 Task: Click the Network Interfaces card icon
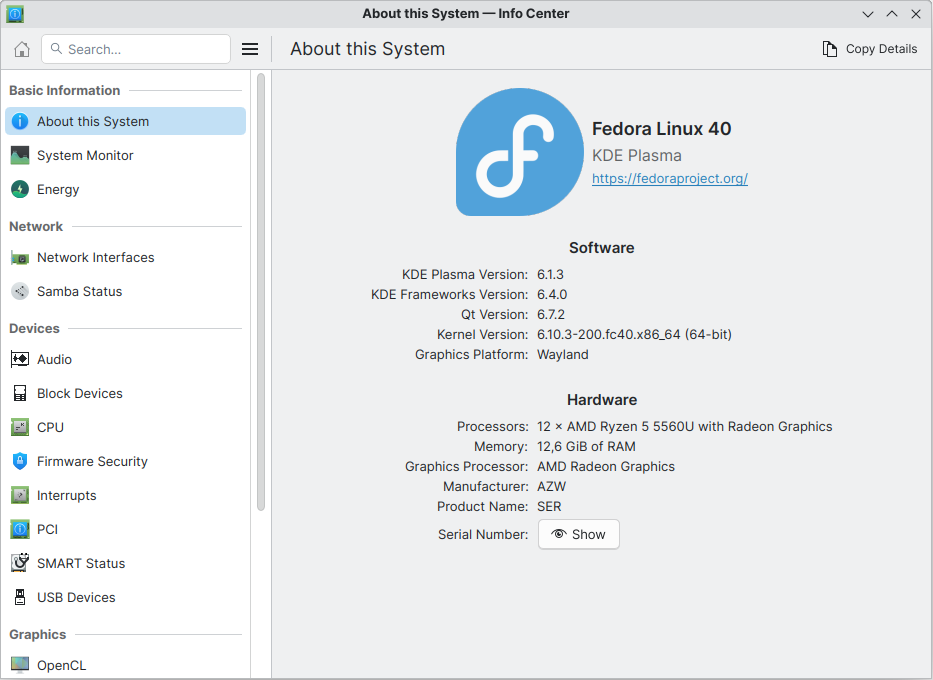[x=20, y=258]
